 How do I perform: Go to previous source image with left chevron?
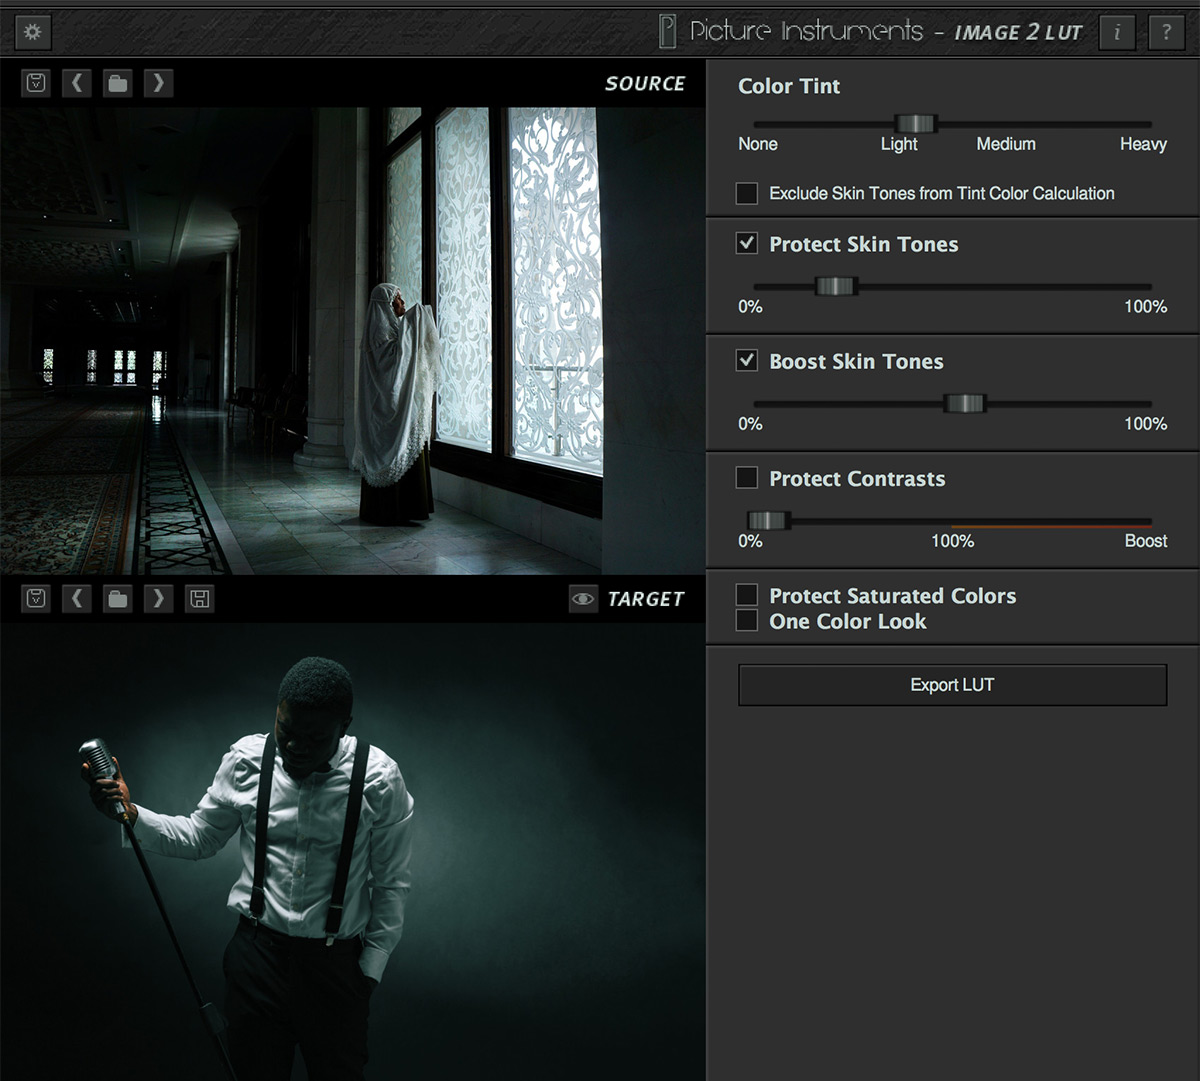(77, 83)
